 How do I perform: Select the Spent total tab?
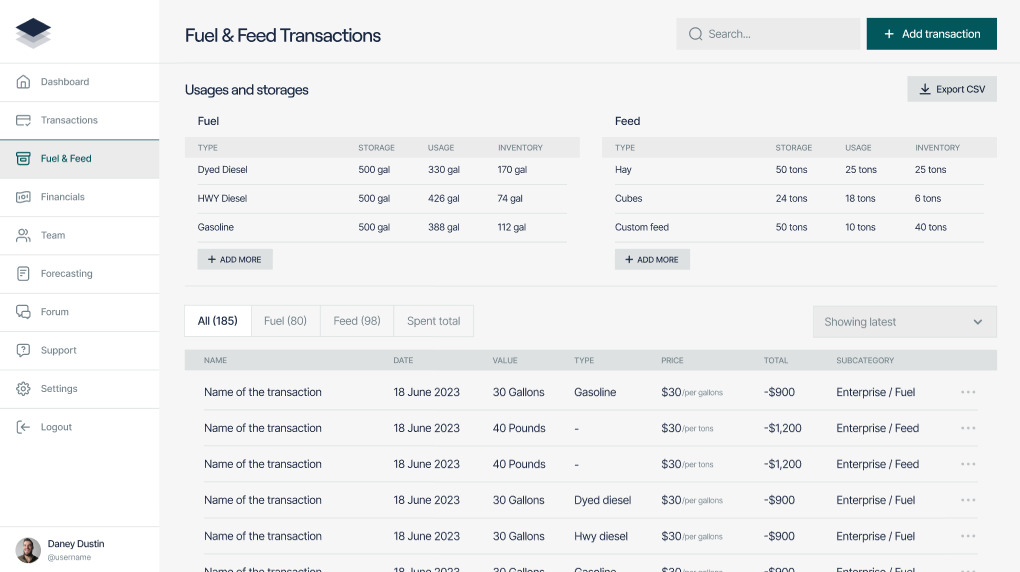[x=433, y=321]
